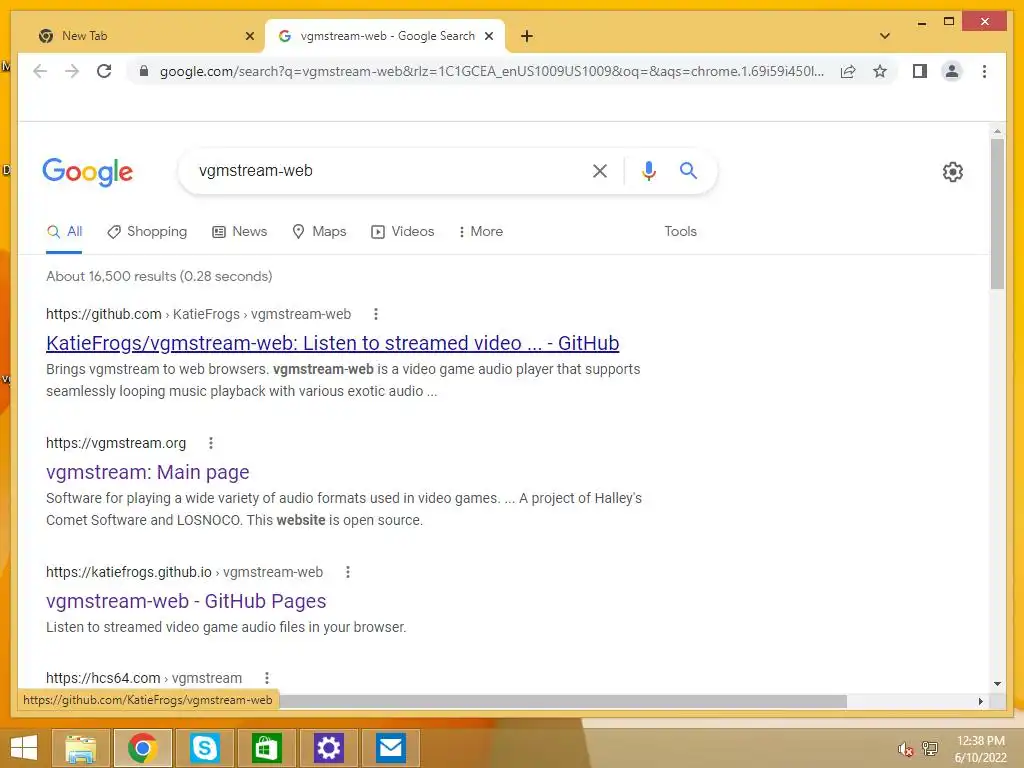1024x768 pixels.
Task: Submit search with magnifier icon
Action: click(688, 170)
